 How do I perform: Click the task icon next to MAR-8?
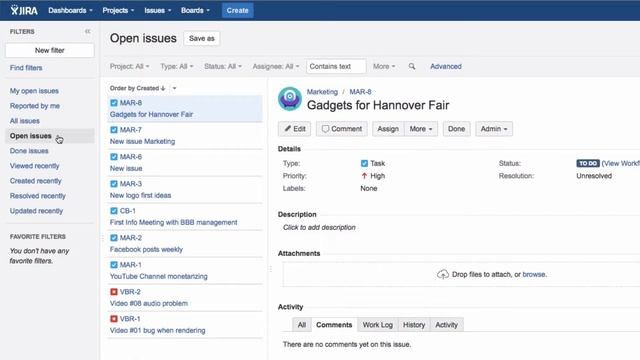pos(114,103)
